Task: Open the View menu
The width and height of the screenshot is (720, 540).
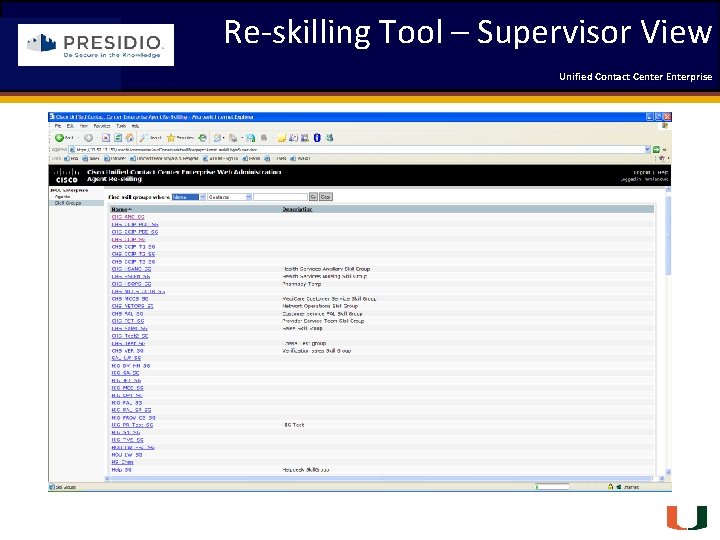Action: [84, 126]
